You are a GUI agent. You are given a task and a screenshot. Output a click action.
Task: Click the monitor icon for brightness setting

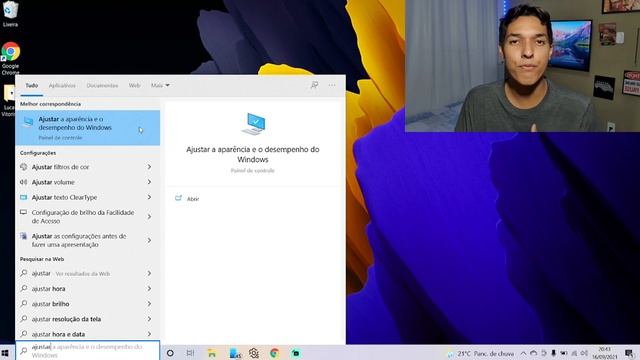click(24, 213)
